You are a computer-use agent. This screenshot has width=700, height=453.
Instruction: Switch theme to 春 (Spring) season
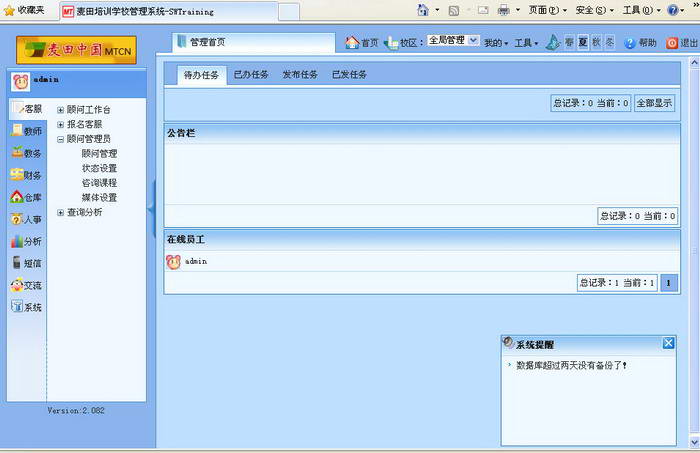[x=569, y=43]
